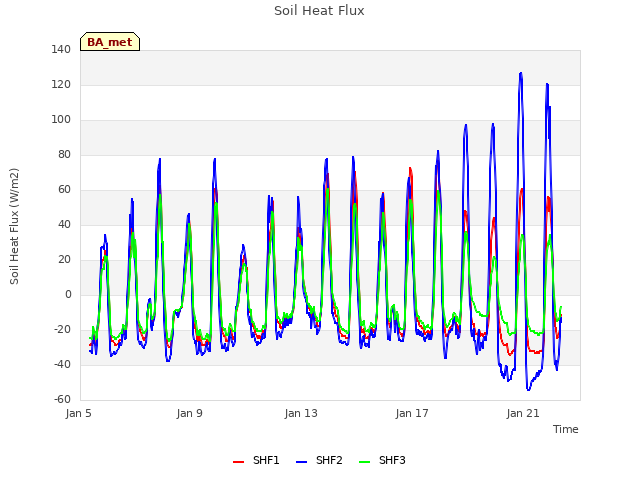Click the blue SHF2 legend color marker

(301, 462)
